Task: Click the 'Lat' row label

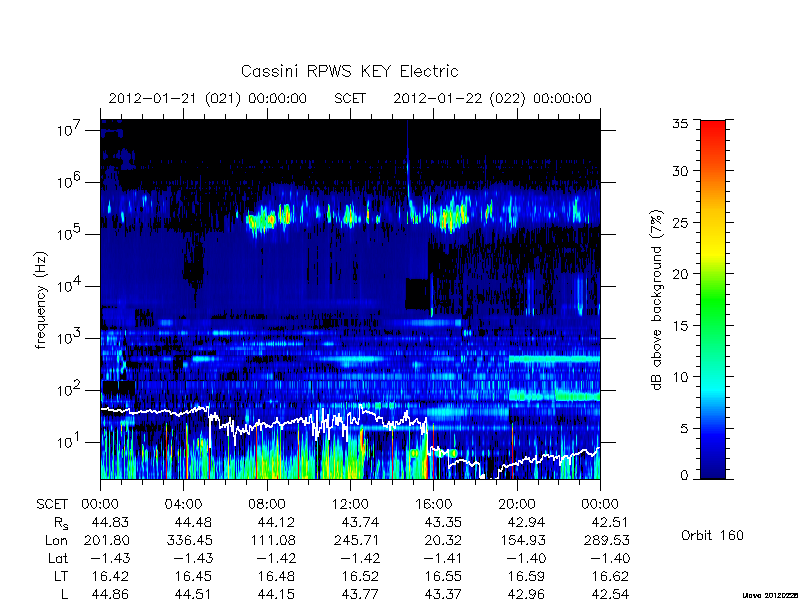Action: point(58,558)
